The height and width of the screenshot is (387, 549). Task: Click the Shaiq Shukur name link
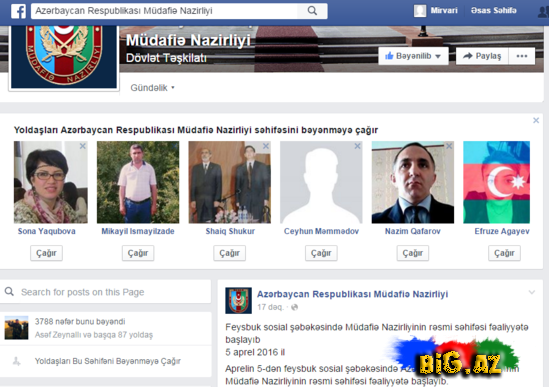tap(230, 231)
